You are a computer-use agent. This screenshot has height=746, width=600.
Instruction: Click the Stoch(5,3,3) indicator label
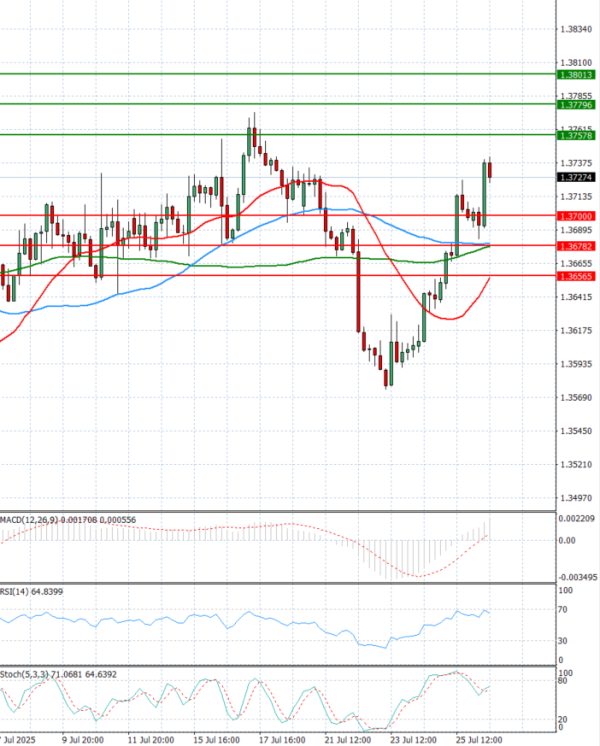58,674
